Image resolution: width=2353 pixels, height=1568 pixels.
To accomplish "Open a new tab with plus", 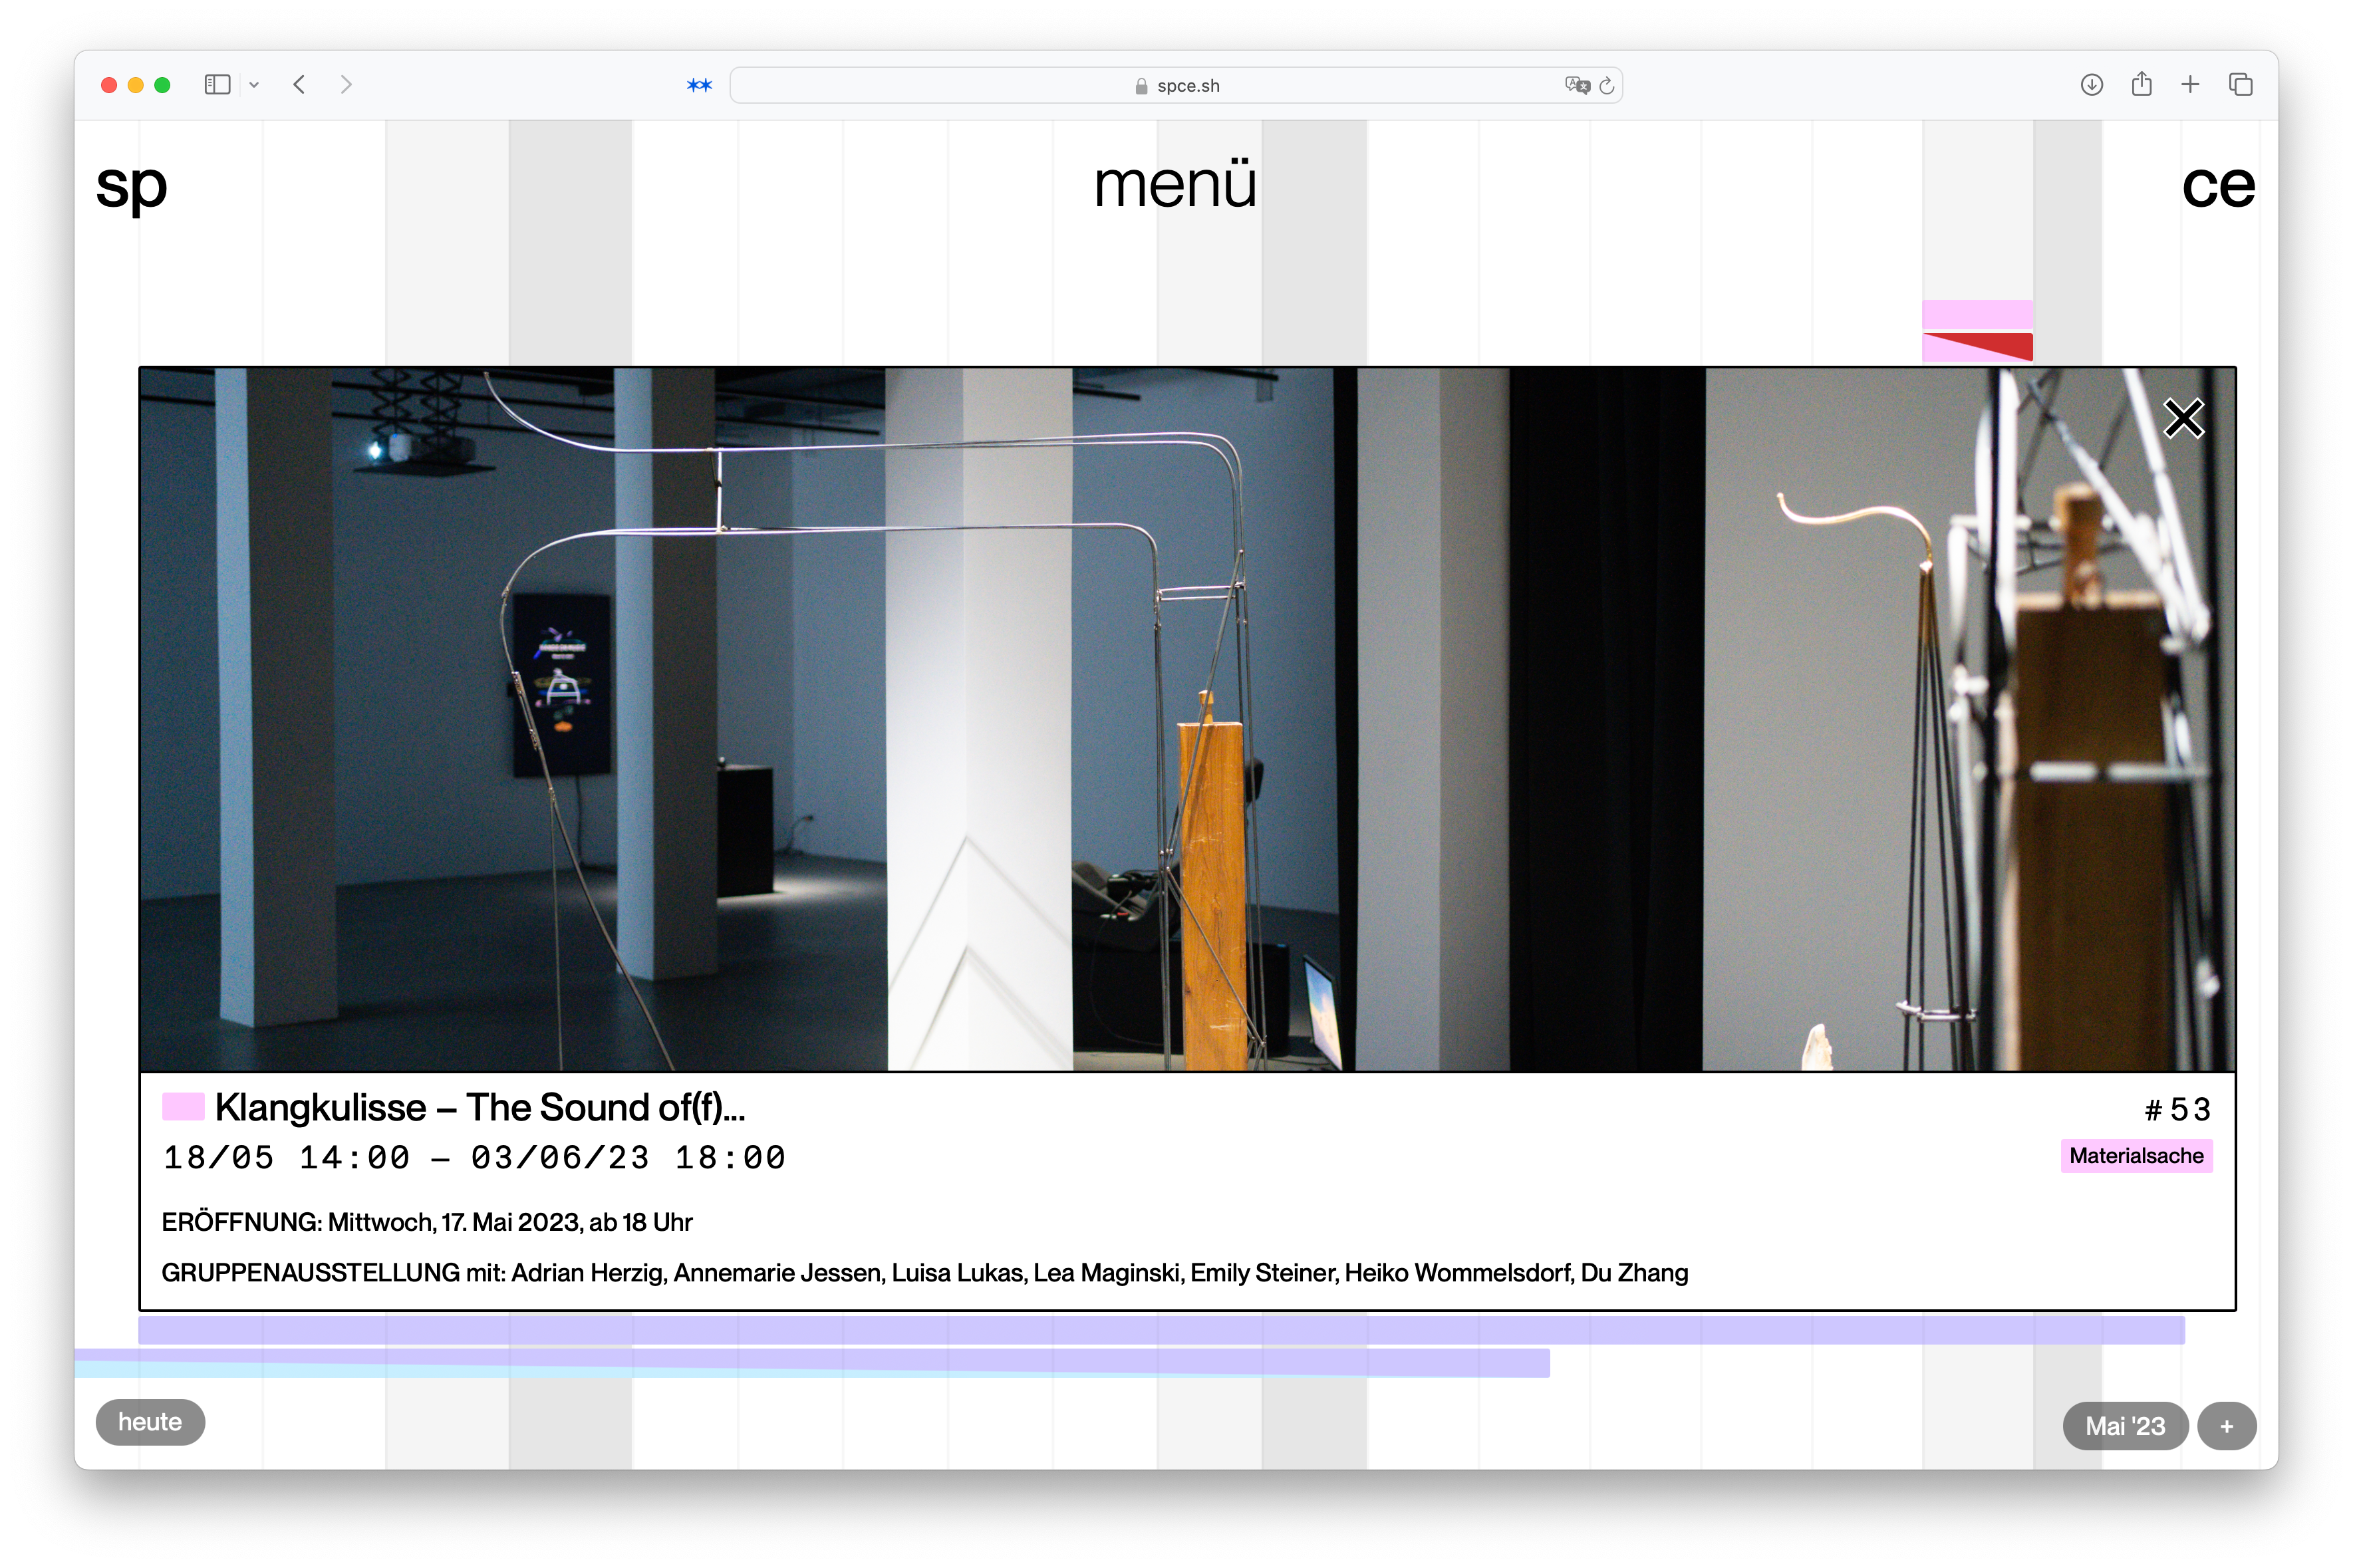I will 2190,85.
